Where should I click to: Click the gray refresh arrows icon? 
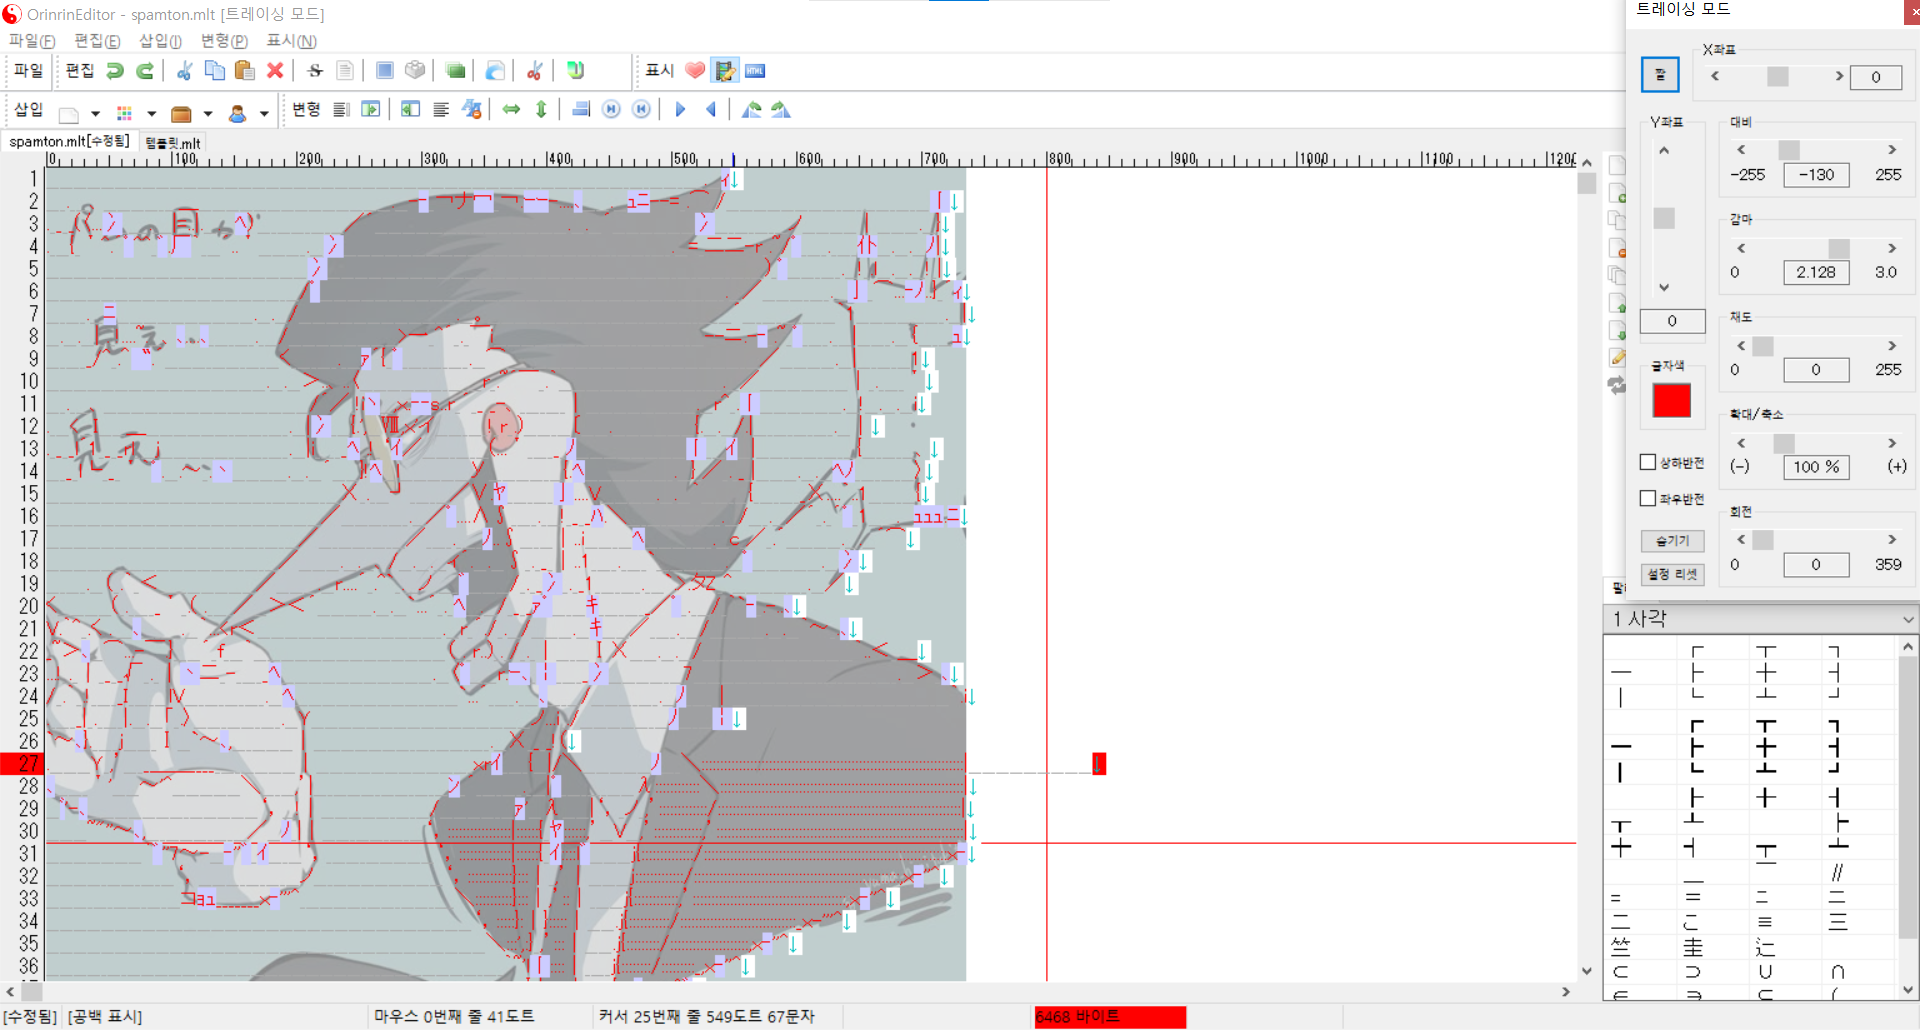click(x=1617, y=385)
